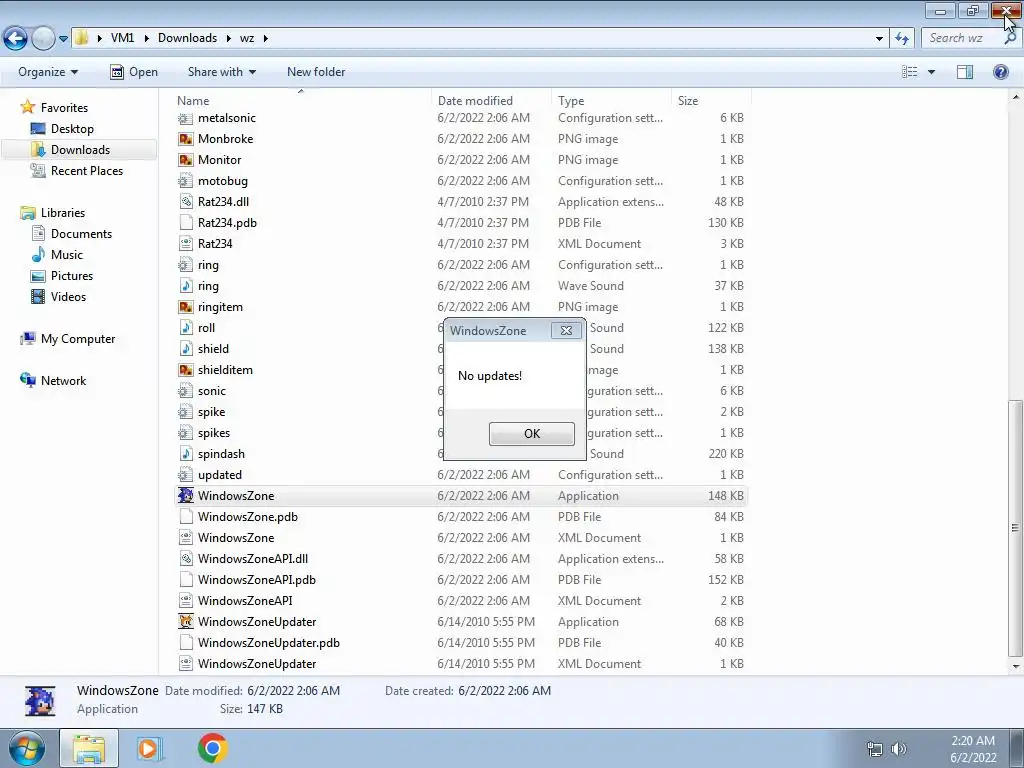The width and height of the screenshot is (1024, 768).
Task: Open the Organize dropdown menu
Action: point(48,72)
